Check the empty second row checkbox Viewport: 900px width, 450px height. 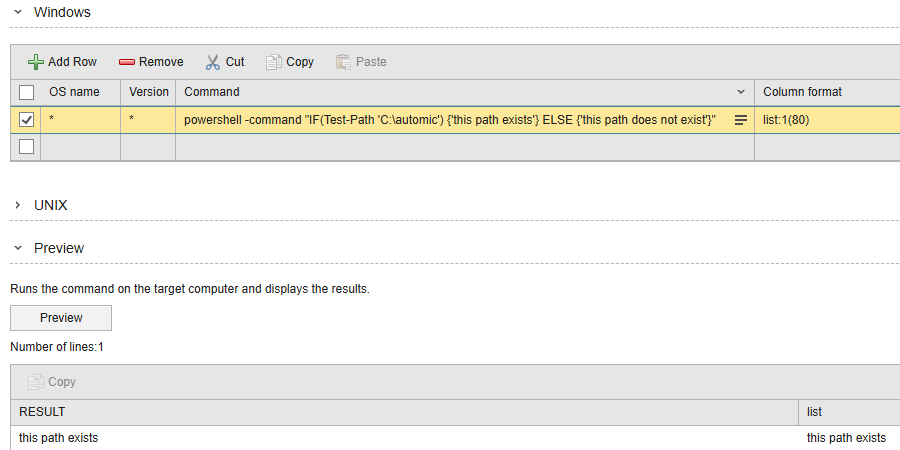point(27,147)
